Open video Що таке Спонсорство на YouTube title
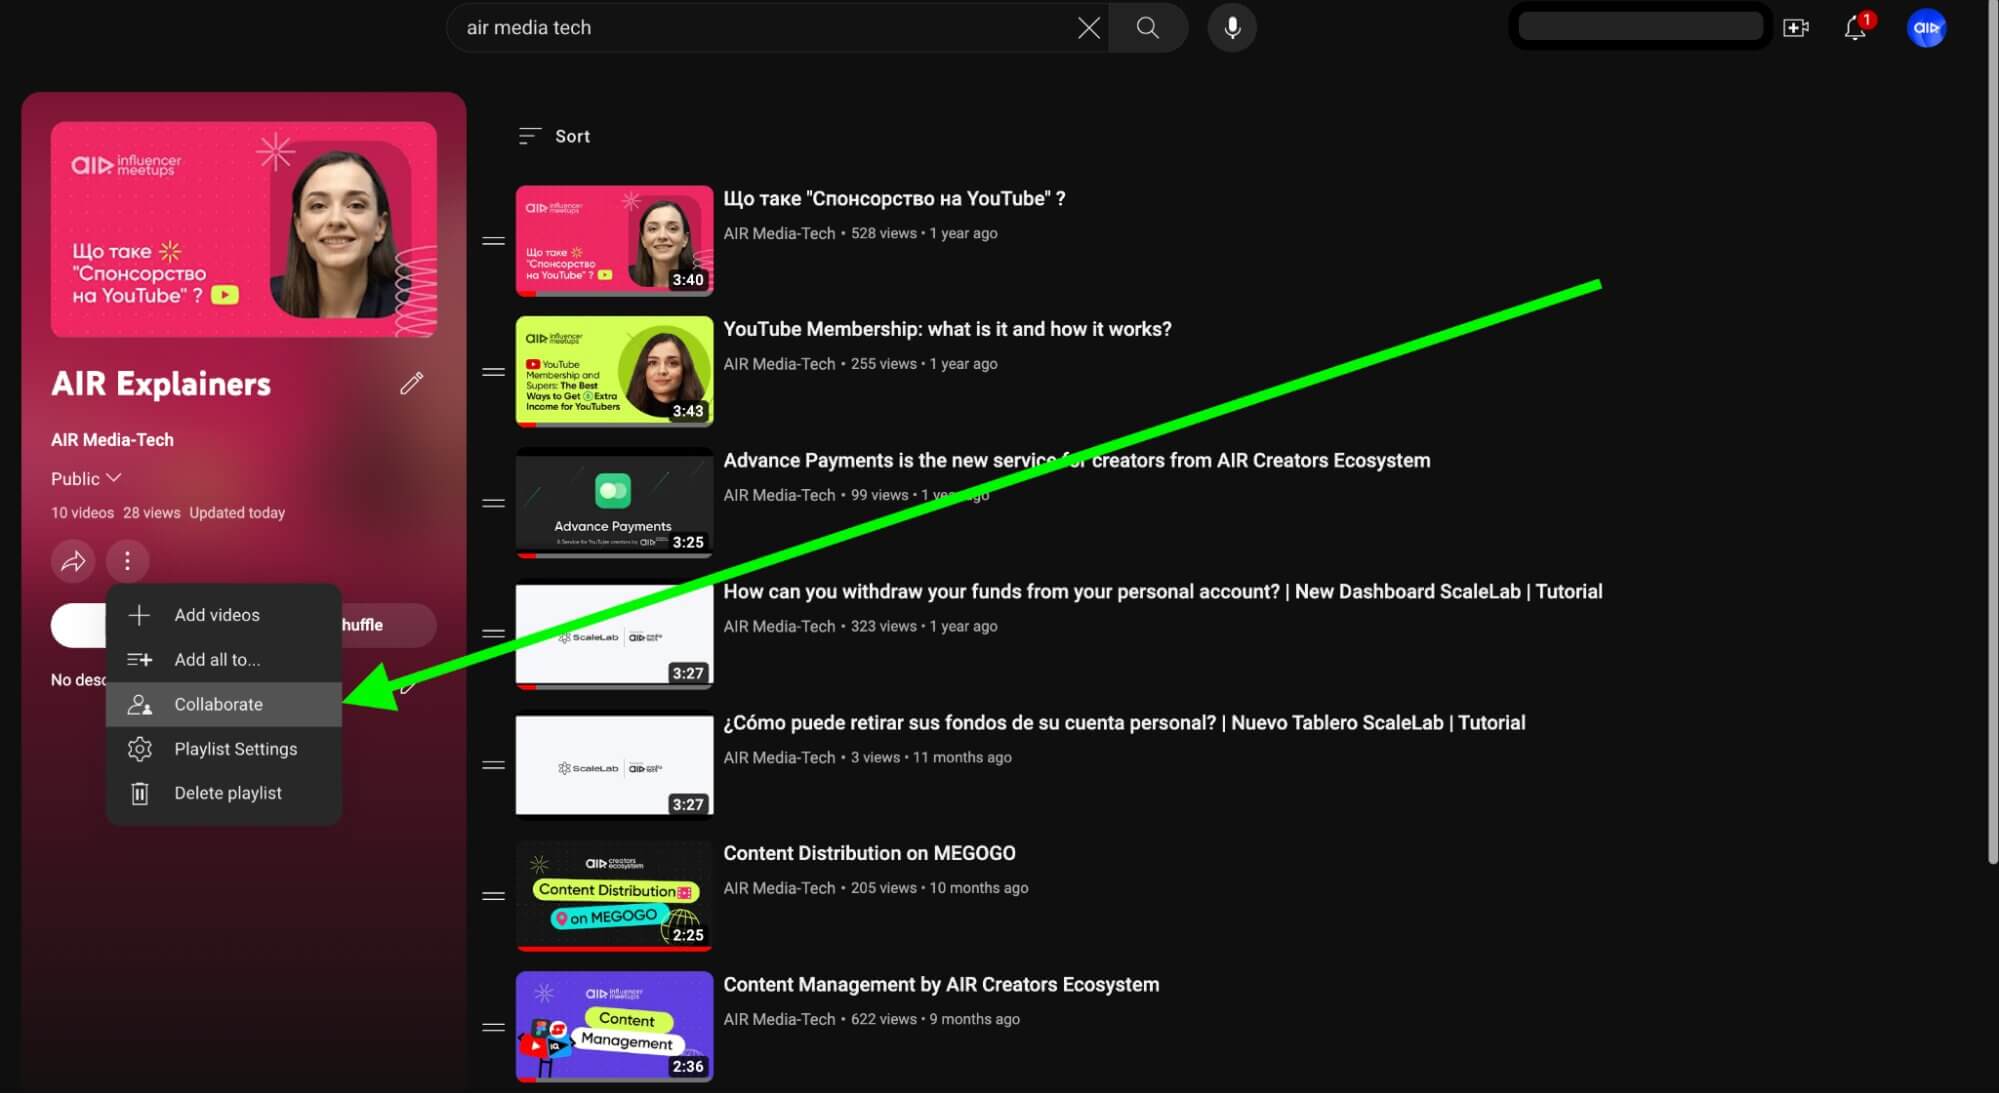This screenshot has width=1999, height=1094. [x=894, y=199]
